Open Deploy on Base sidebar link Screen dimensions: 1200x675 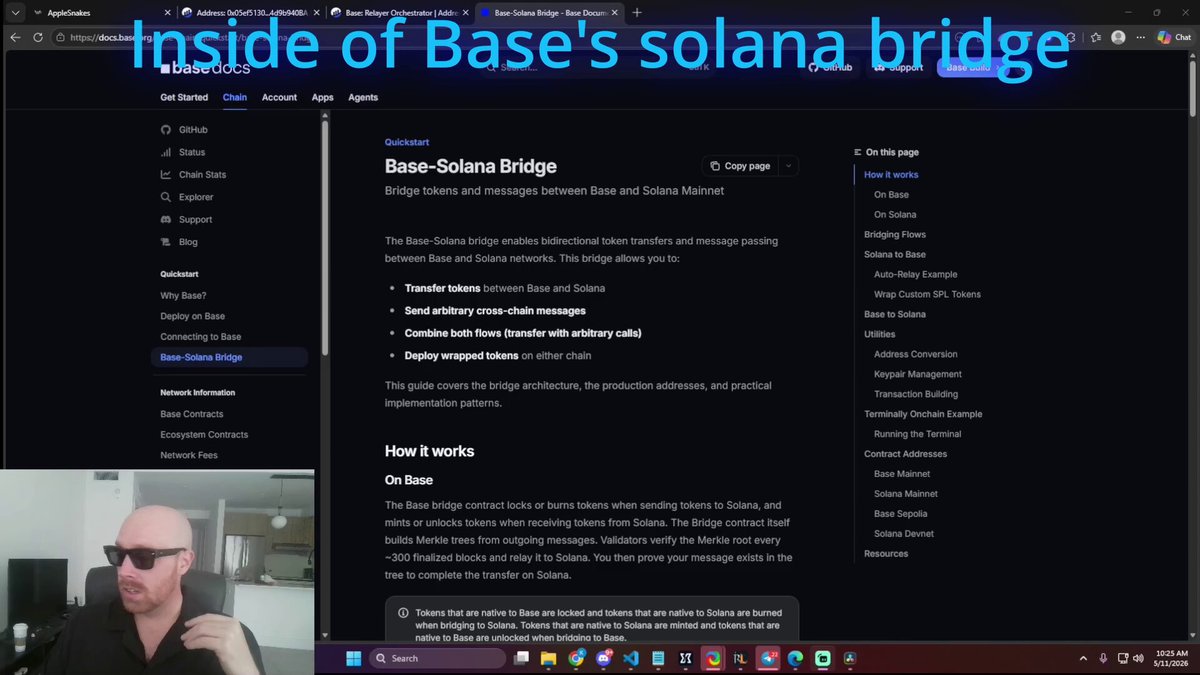tap(192, 316)
